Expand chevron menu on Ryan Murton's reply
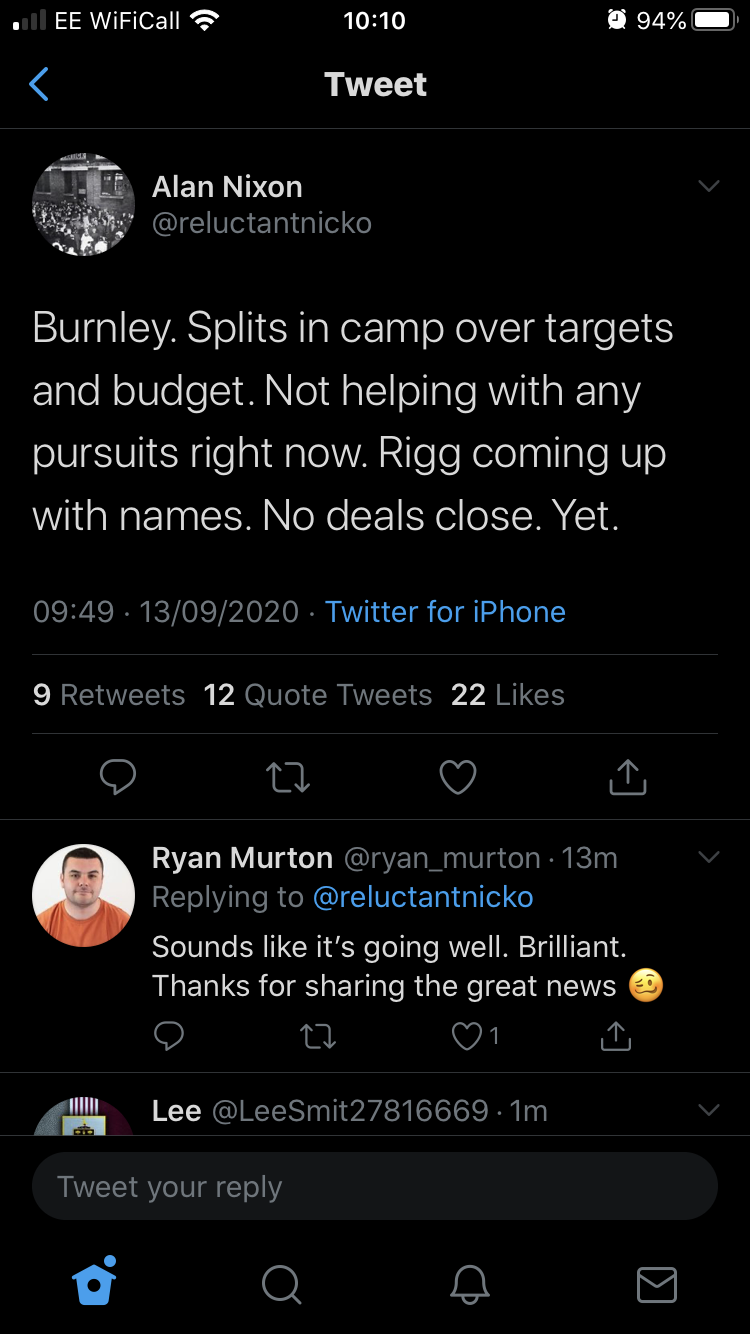 point(708,858)
